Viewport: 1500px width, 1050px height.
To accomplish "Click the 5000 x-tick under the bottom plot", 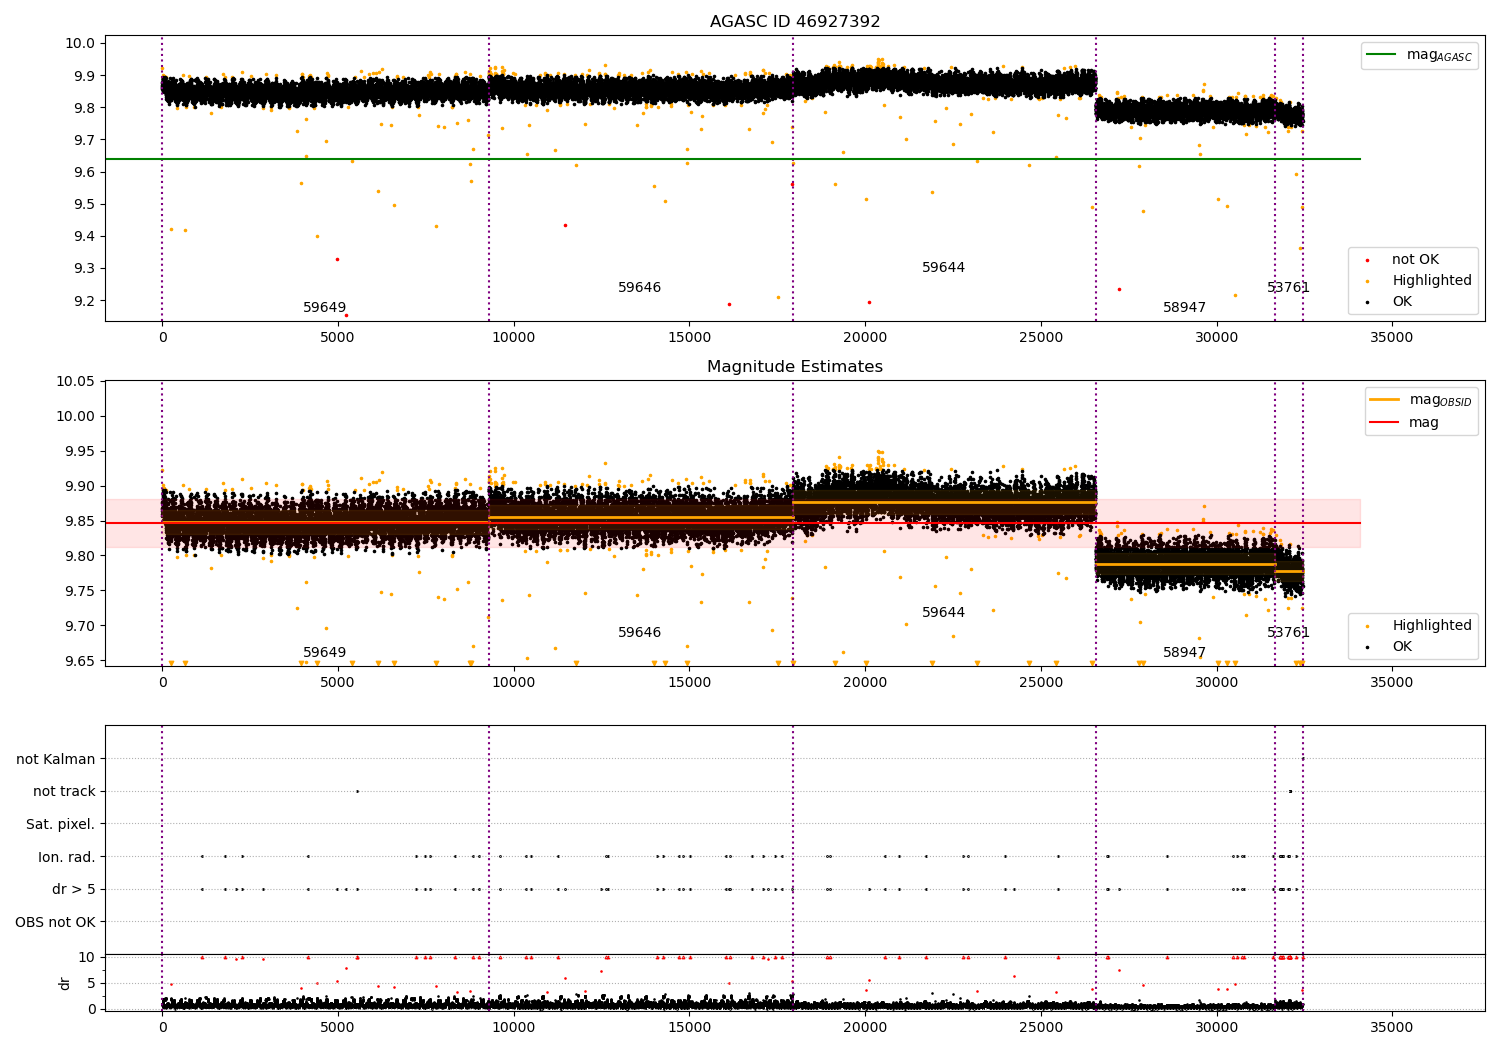I will (x=337, y=1028).
